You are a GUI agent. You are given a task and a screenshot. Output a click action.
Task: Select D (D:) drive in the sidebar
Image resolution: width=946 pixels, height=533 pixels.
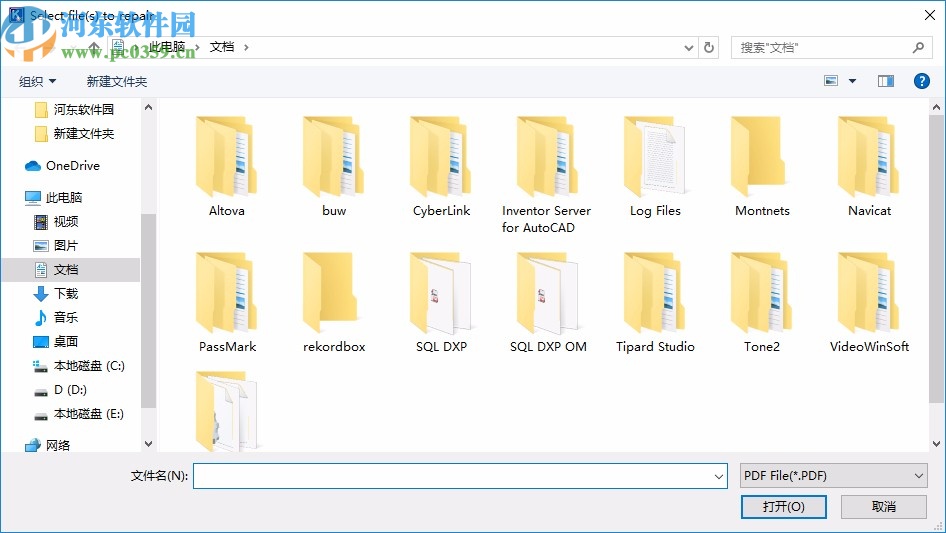point(60,390)
